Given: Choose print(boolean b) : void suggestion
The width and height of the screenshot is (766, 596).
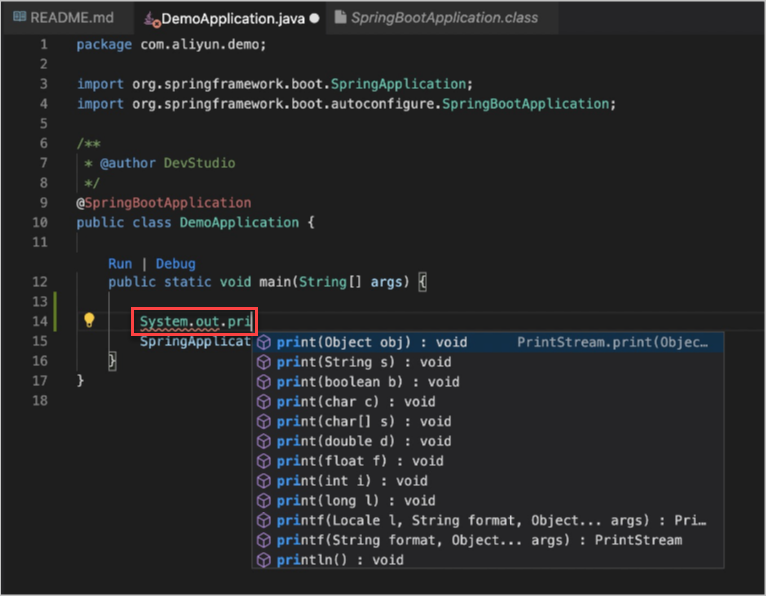Looking at the screenshot, I should pyautogui.click(x=487, y=382).
